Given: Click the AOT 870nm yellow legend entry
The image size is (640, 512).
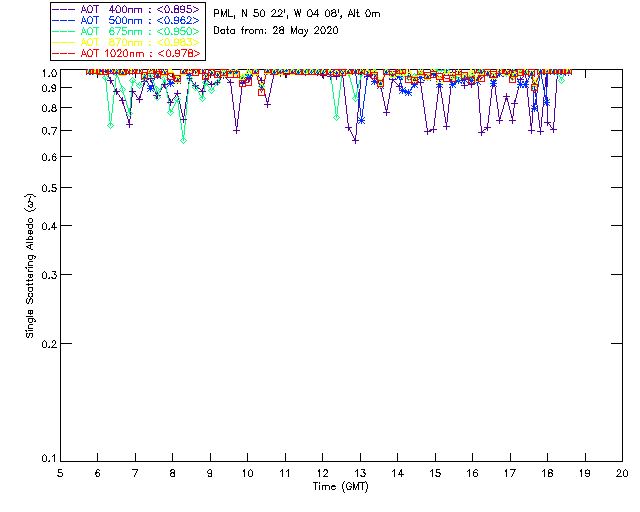Looking at the screenshot, I should [x=127, y=42].
